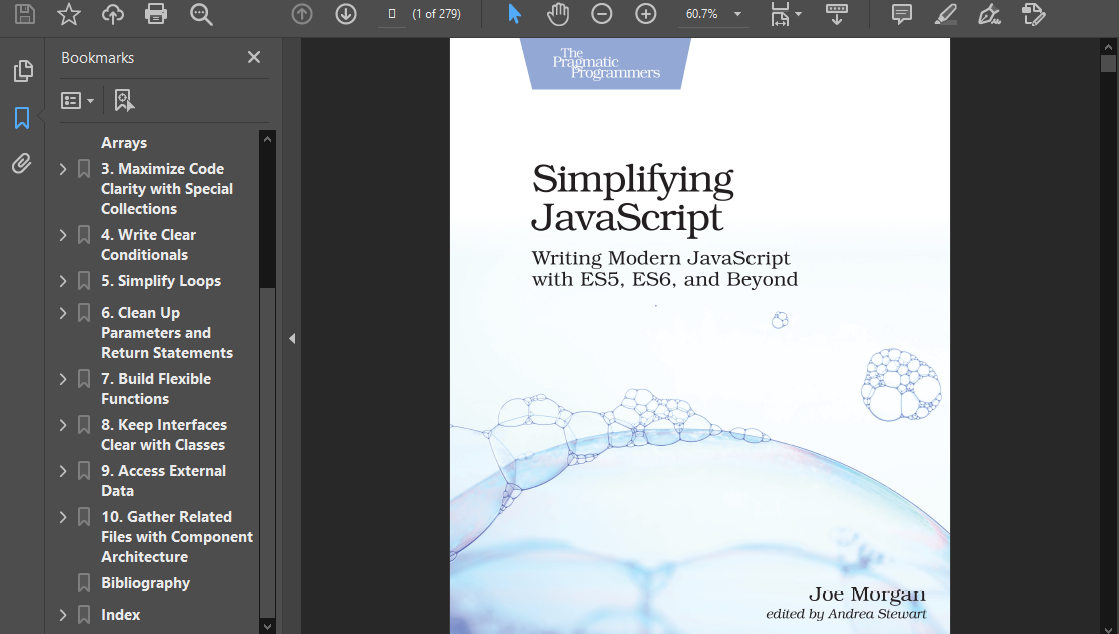
Task: Click the share or send file icon
Action: tap(1033, 14)
